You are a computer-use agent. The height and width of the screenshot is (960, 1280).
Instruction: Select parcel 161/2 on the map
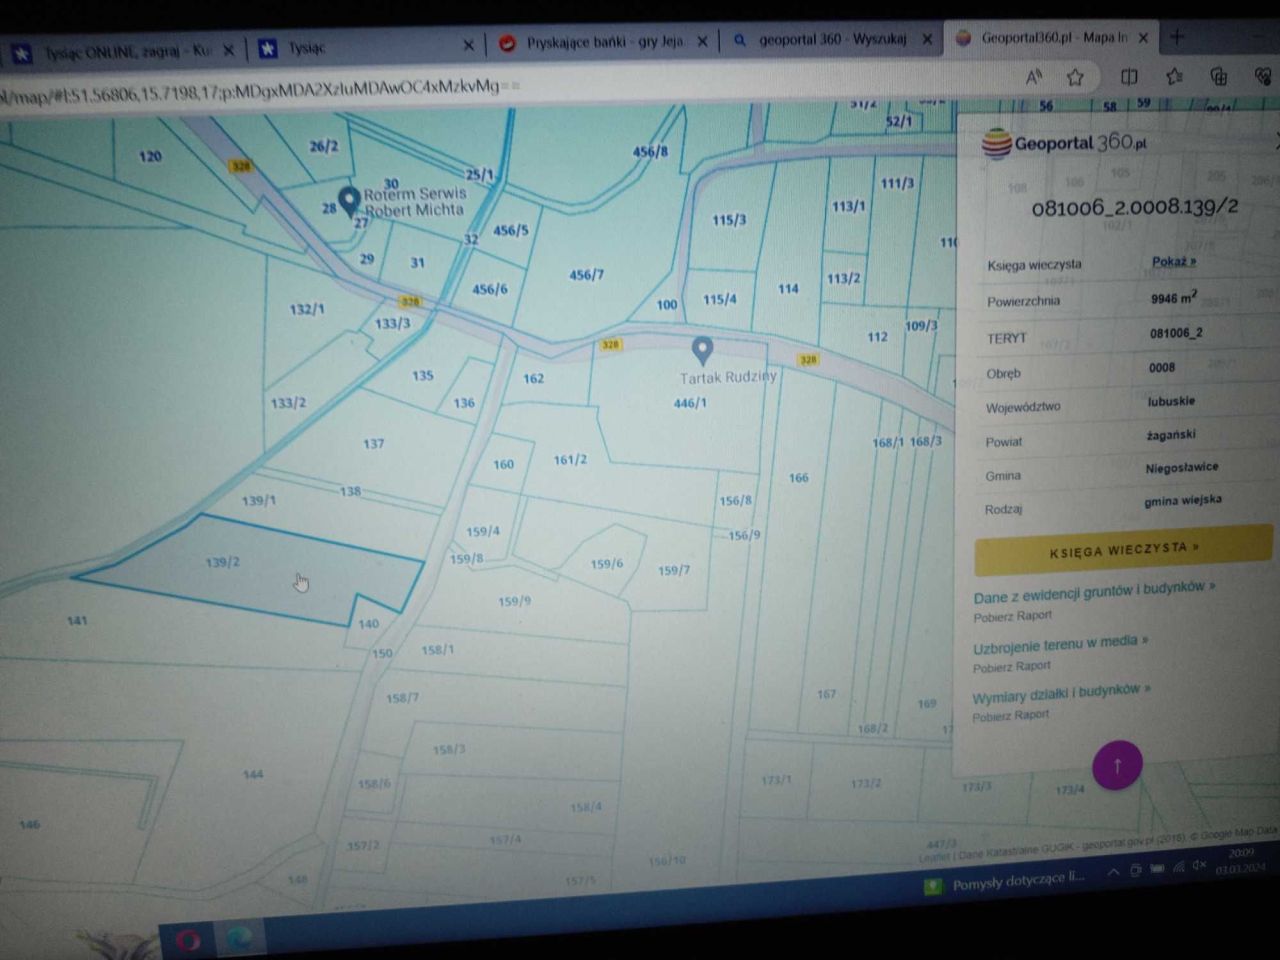pyautogui.click(x=570, y=459)
